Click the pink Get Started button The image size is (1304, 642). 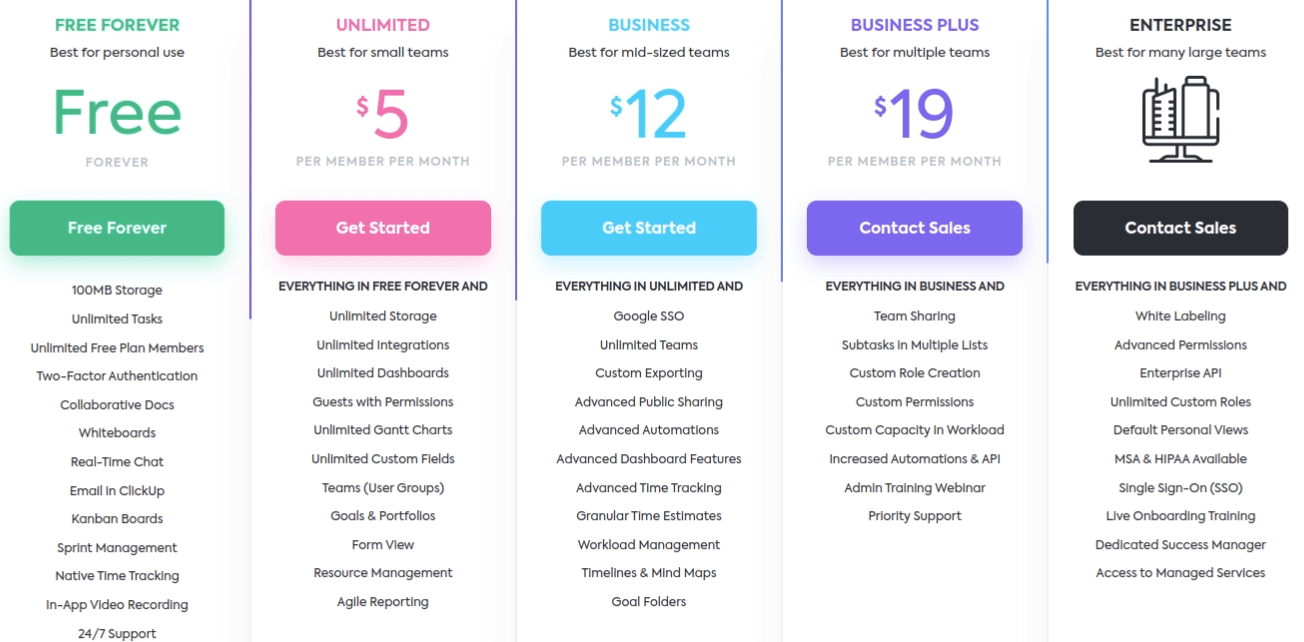tap(383, 228)
